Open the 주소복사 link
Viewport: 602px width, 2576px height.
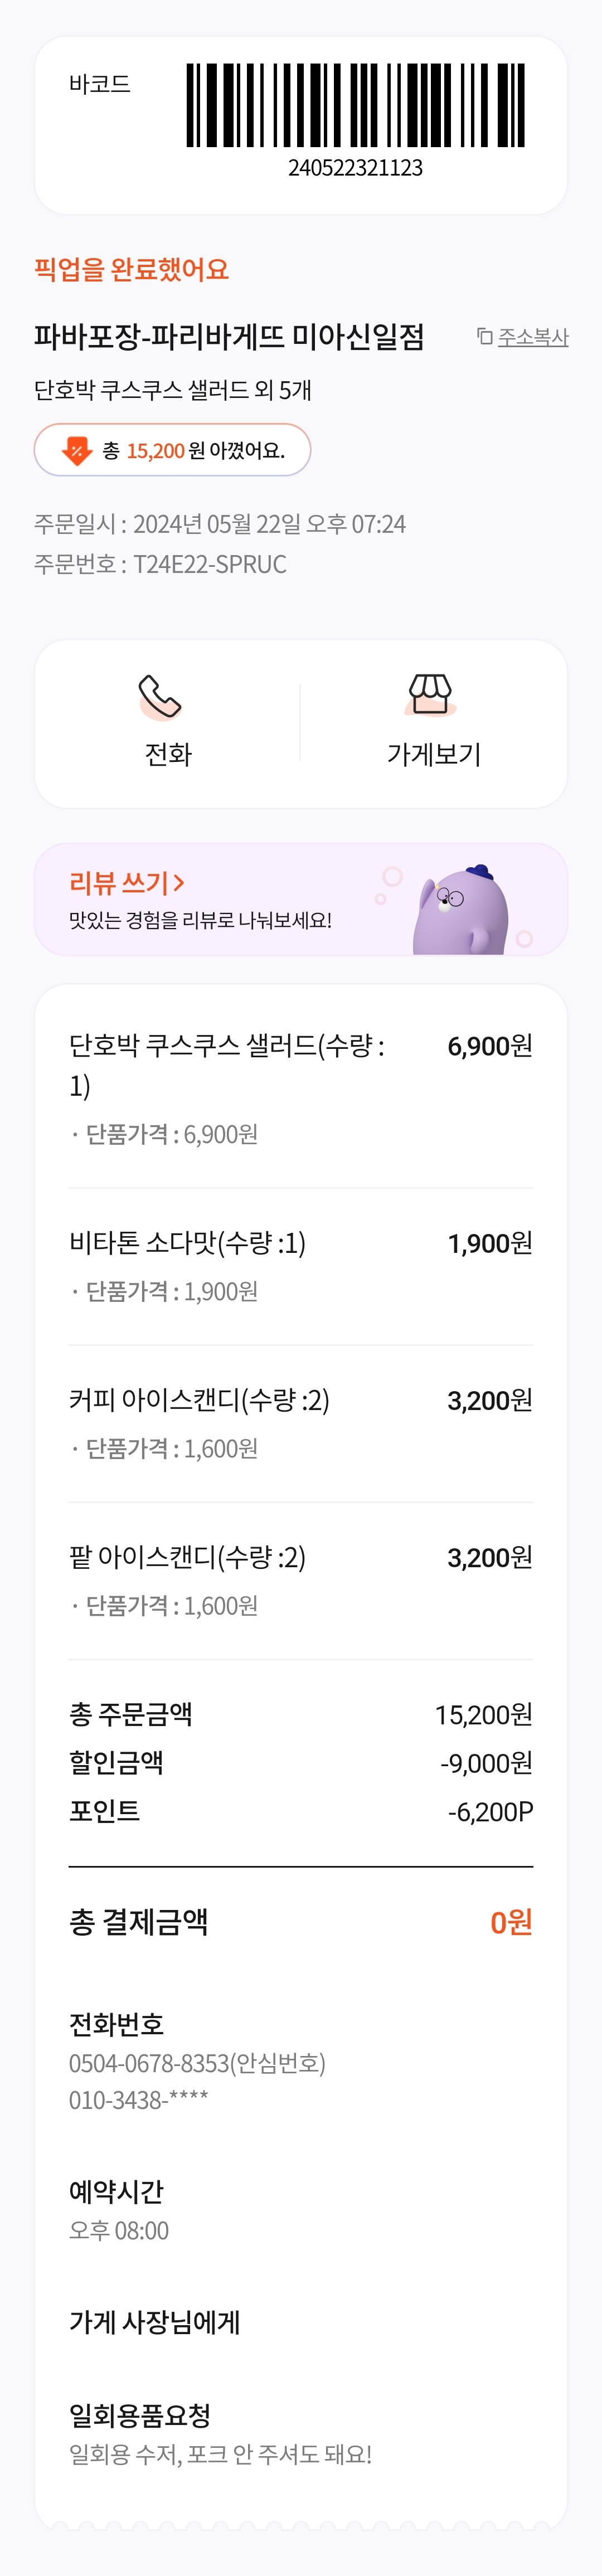point(533,337)
